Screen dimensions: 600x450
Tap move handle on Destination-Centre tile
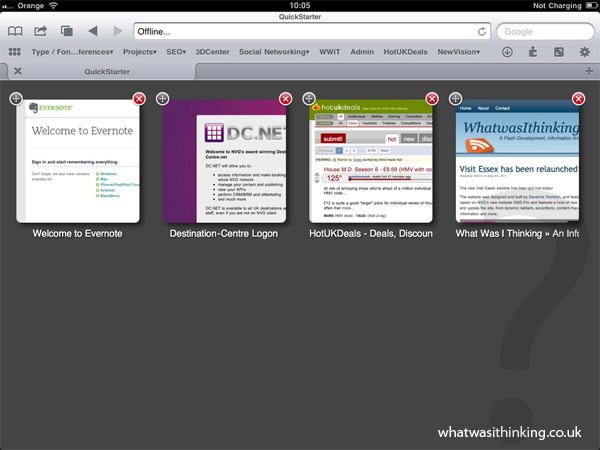[x=163, y=98]
